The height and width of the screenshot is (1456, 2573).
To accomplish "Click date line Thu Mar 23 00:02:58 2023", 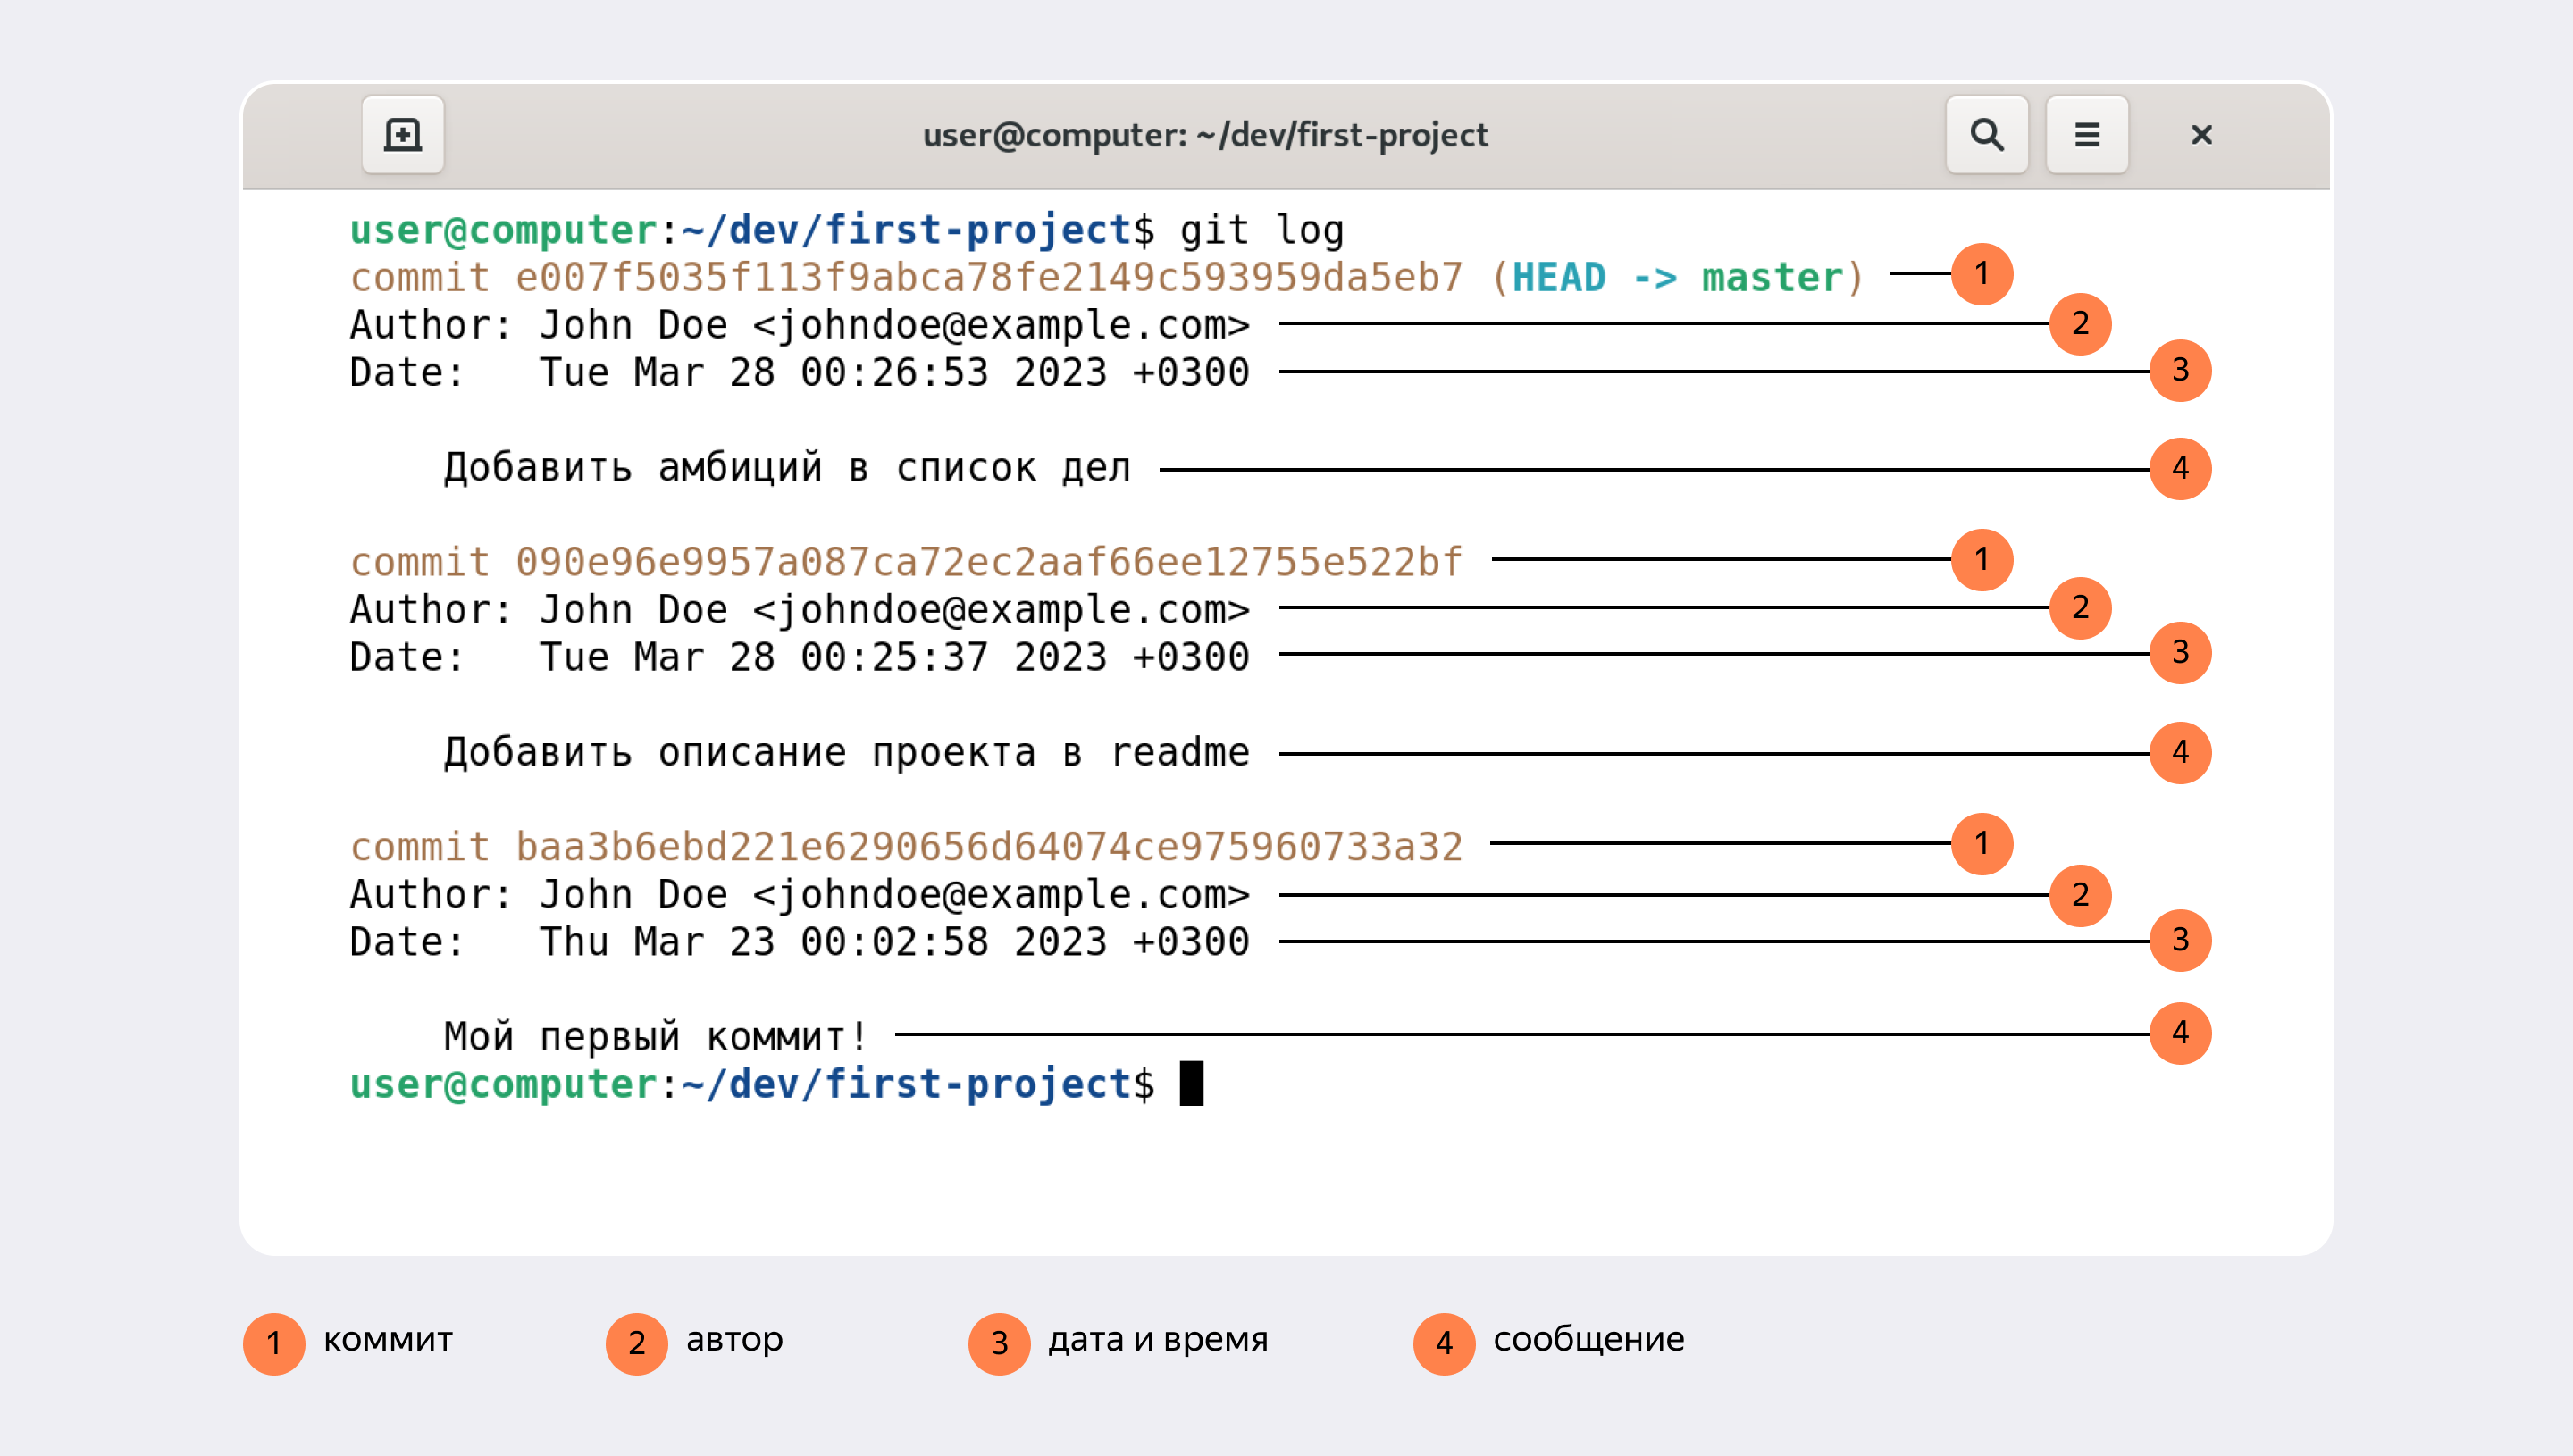I will [799, 942].
